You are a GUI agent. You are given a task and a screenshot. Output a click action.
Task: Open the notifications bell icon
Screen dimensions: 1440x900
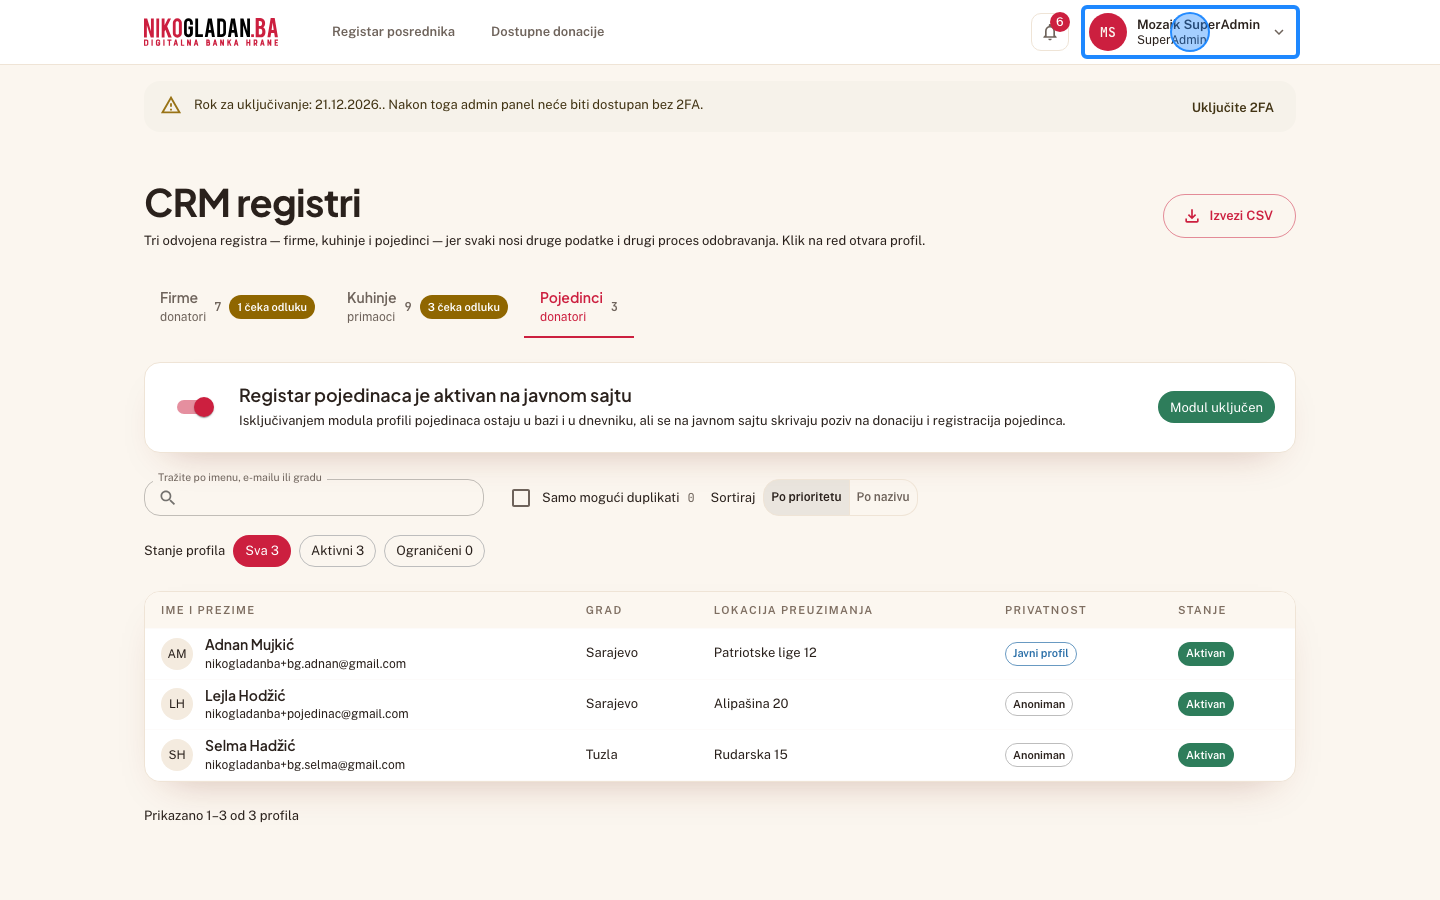tap(1050, 32)
